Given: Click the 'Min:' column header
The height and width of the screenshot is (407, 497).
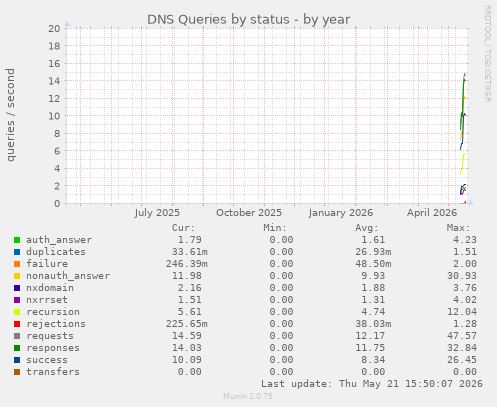Looking at the screenshot, I should click(x=275, y=228).
